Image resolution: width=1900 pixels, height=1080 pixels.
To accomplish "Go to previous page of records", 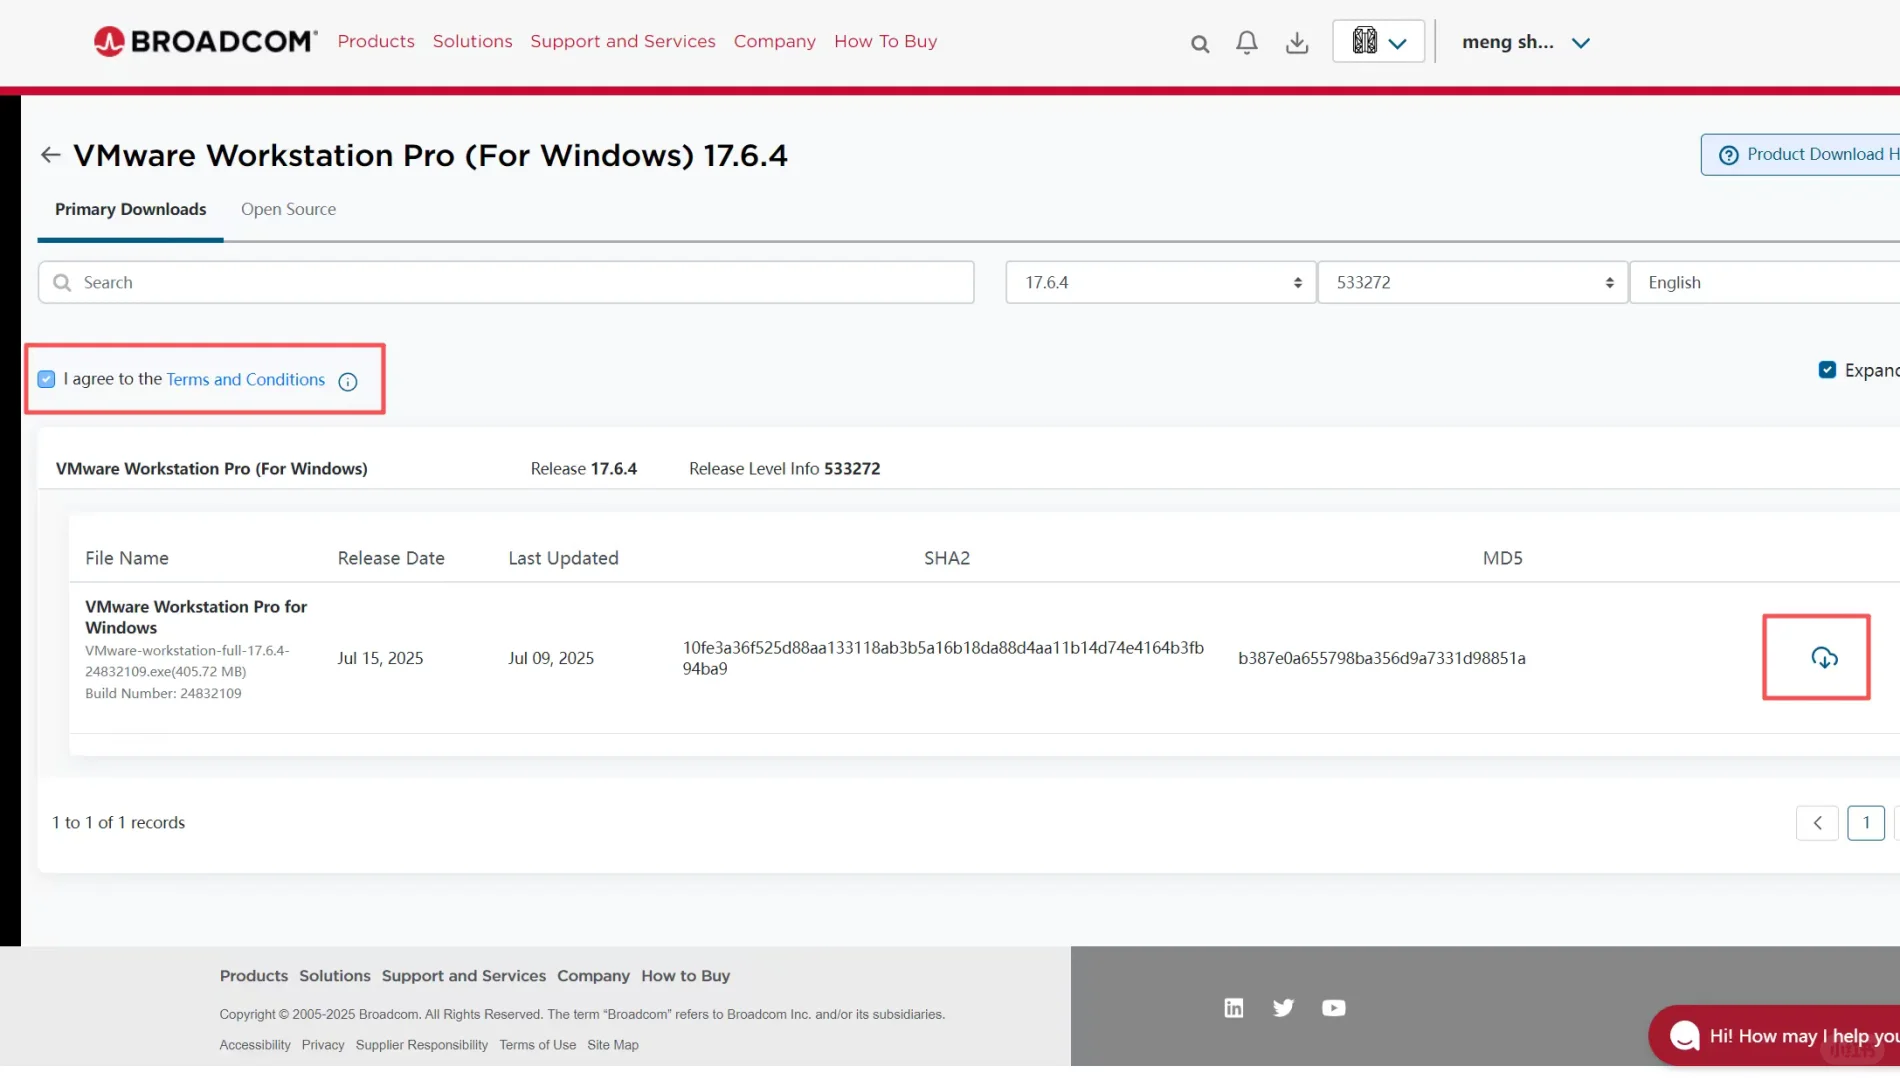I will click(x=1817, y=823).
